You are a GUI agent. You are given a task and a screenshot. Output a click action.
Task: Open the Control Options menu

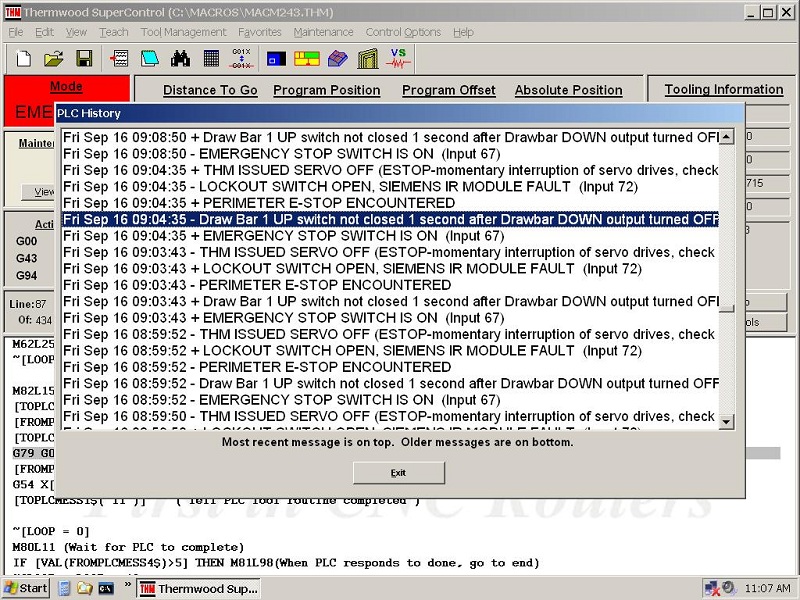click(x=403, y=32)
